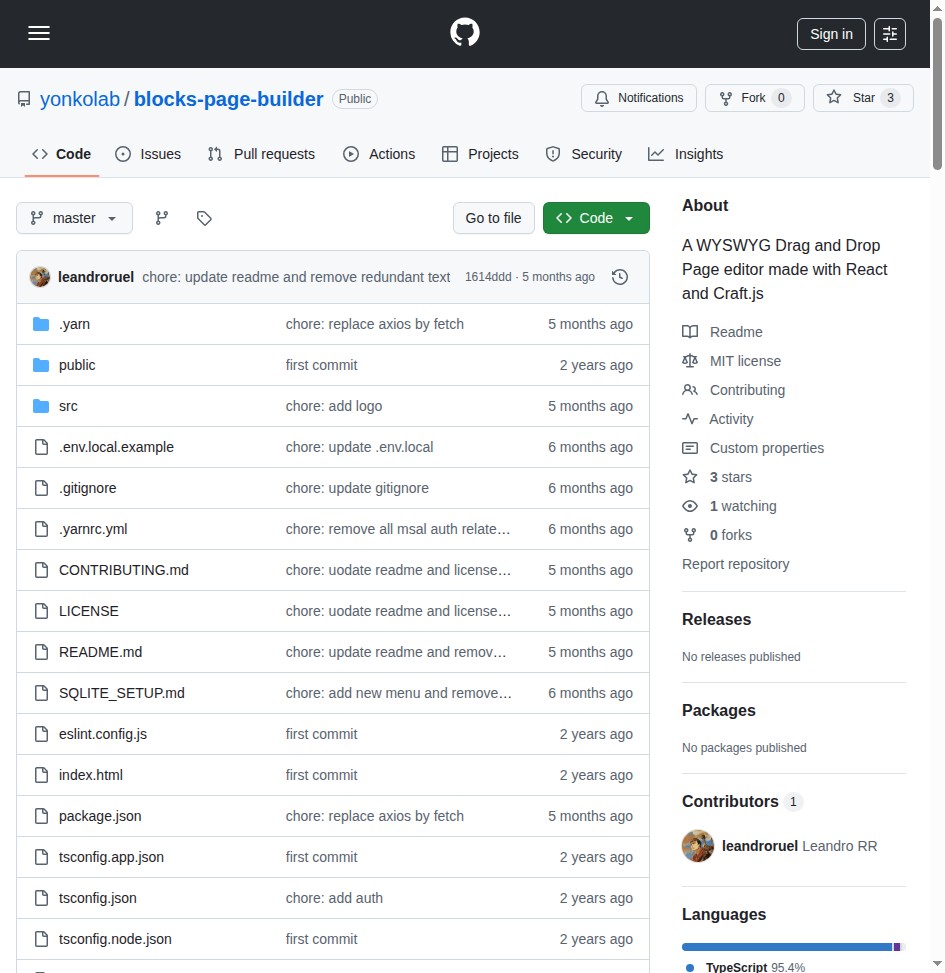Image resolution: width=945 pixels, height=973 pixels.
Task: Fork the repository
Action: (x=755, y=98)
